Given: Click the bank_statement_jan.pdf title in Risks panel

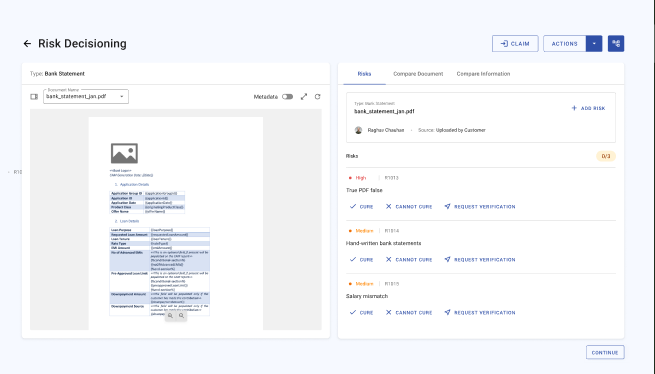Looking at the screenshot, I should coord(384,111).
